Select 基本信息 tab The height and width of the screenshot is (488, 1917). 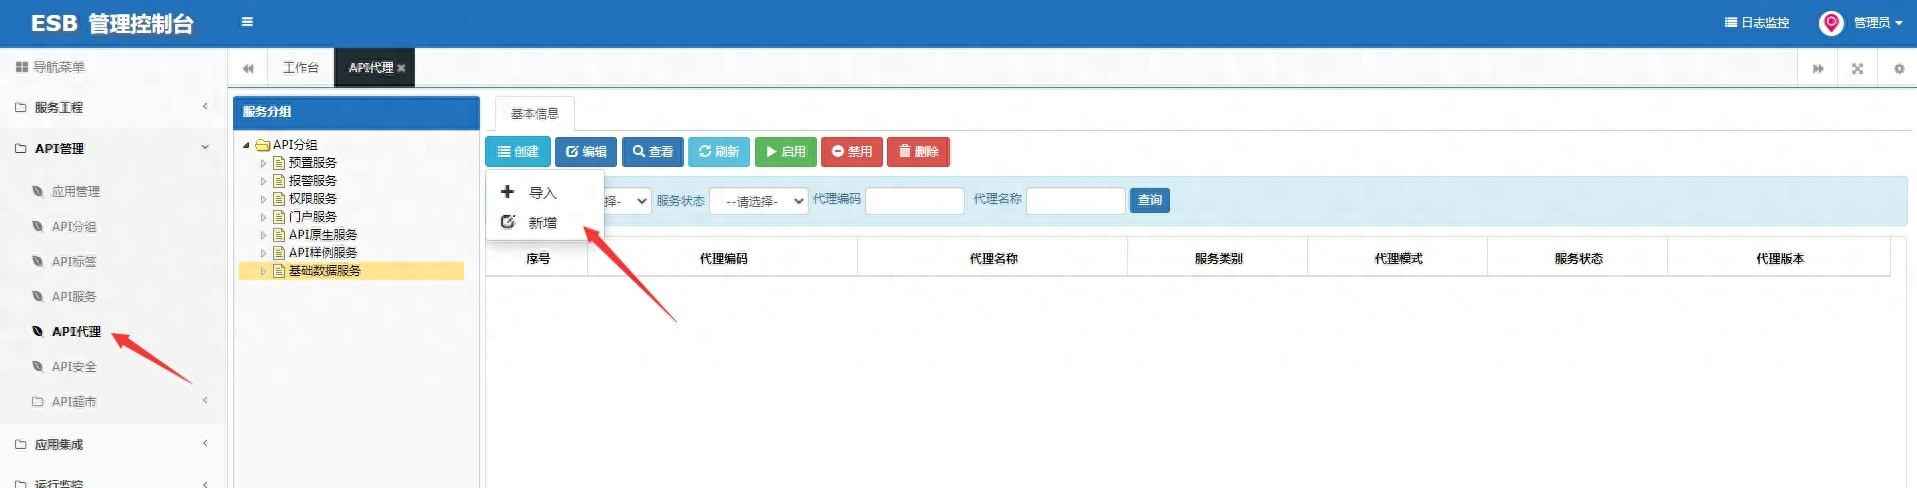[x=534, y=113]
